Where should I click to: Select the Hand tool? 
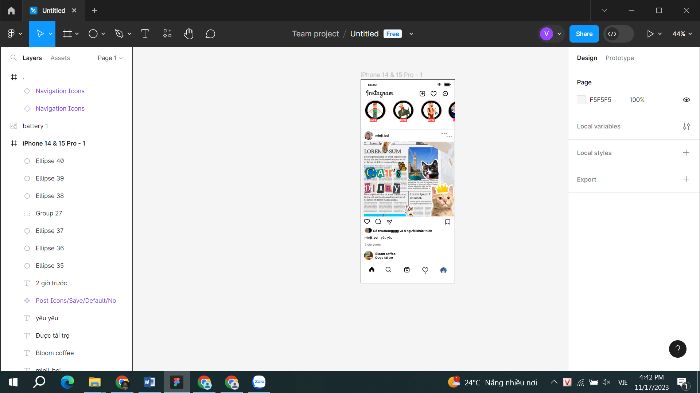pos(188,33)
